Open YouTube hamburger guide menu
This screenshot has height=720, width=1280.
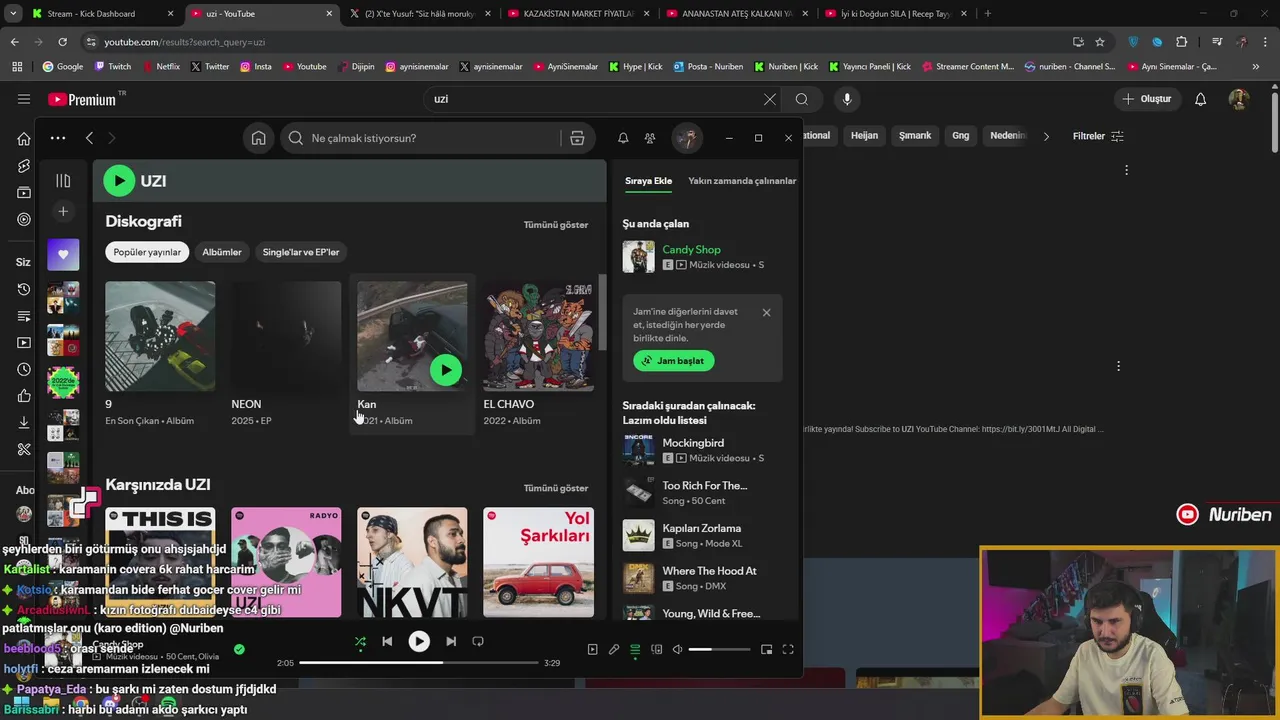[x=24, y=99]
